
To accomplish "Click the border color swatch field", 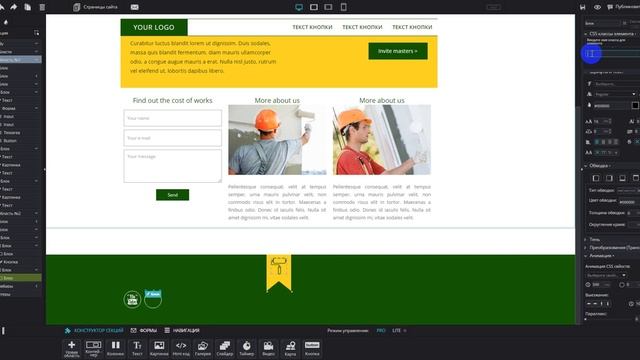I will coord(628,202).
